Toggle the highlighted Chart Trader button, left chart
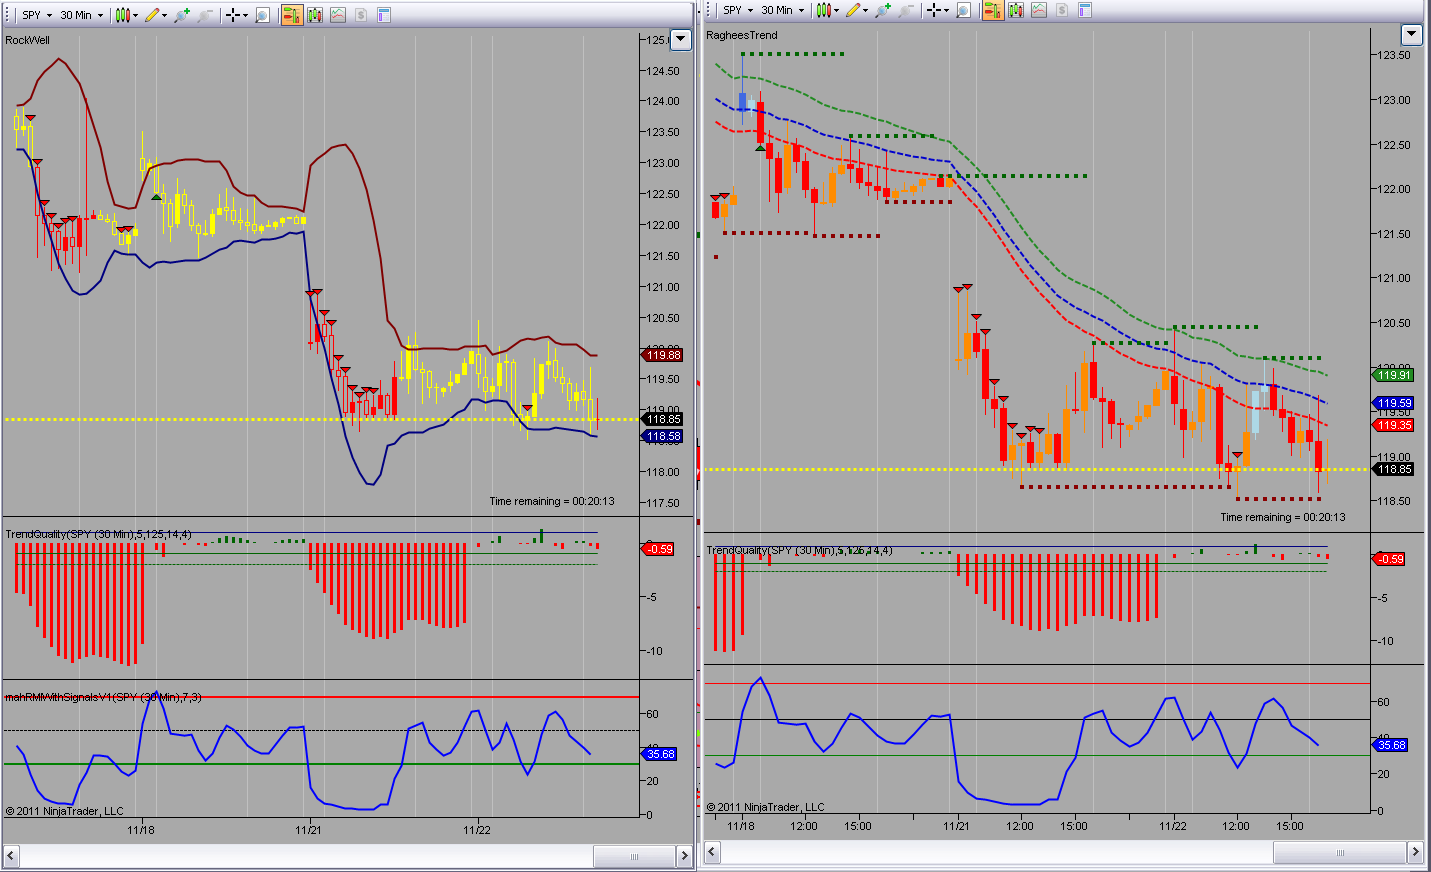Screen dimensions: 1431x872 [292, 15]
